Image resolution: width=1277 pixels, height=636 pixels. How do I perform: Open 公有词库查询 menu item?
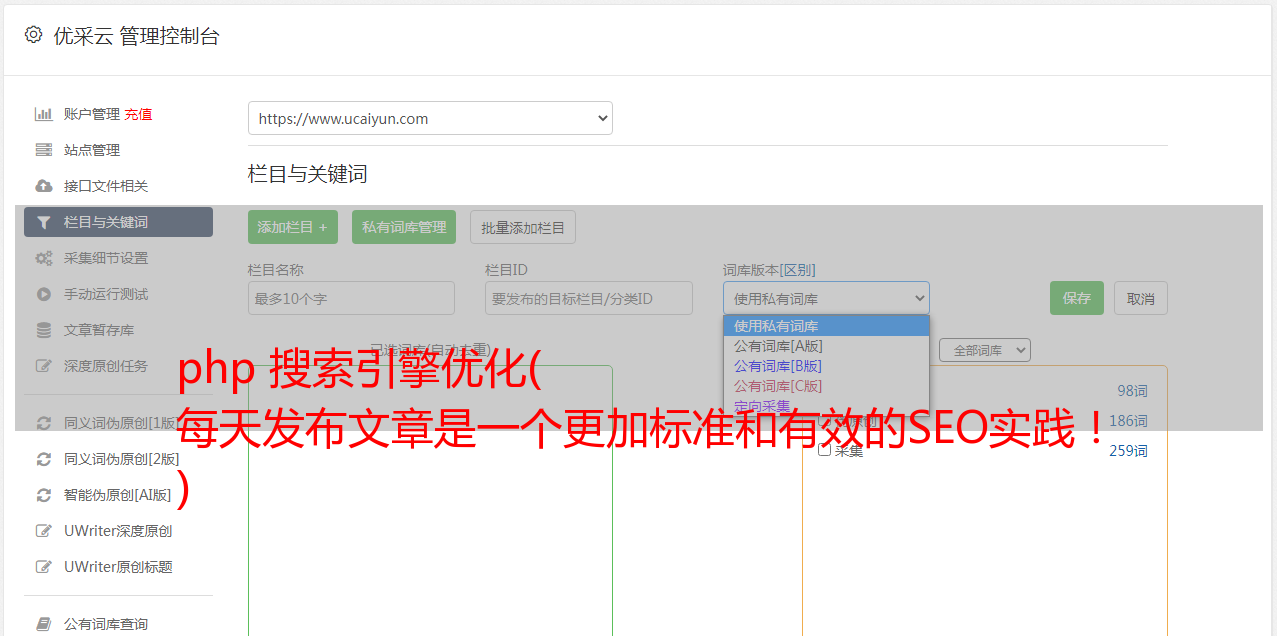coord(106,624)
